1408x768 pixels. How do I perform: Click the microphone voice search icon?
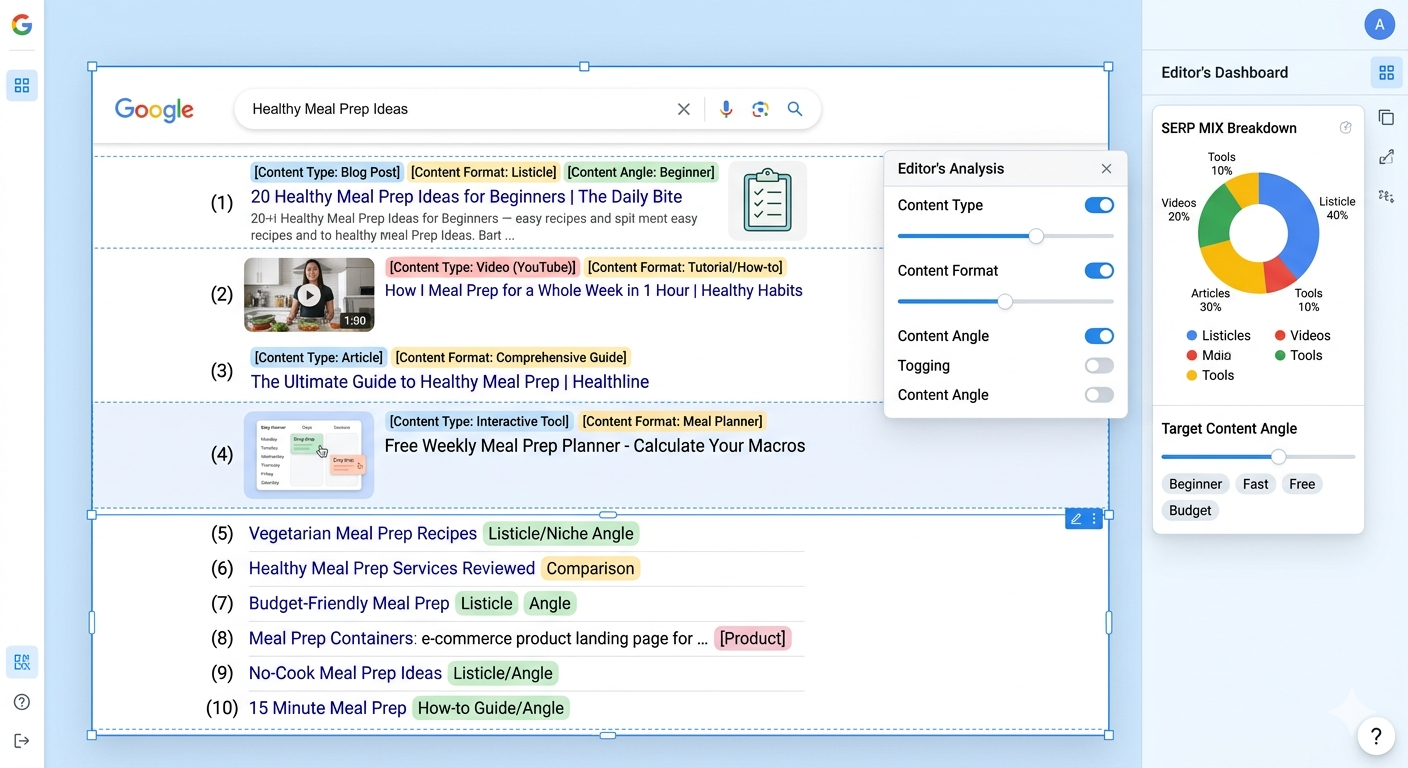pos(726,109)
